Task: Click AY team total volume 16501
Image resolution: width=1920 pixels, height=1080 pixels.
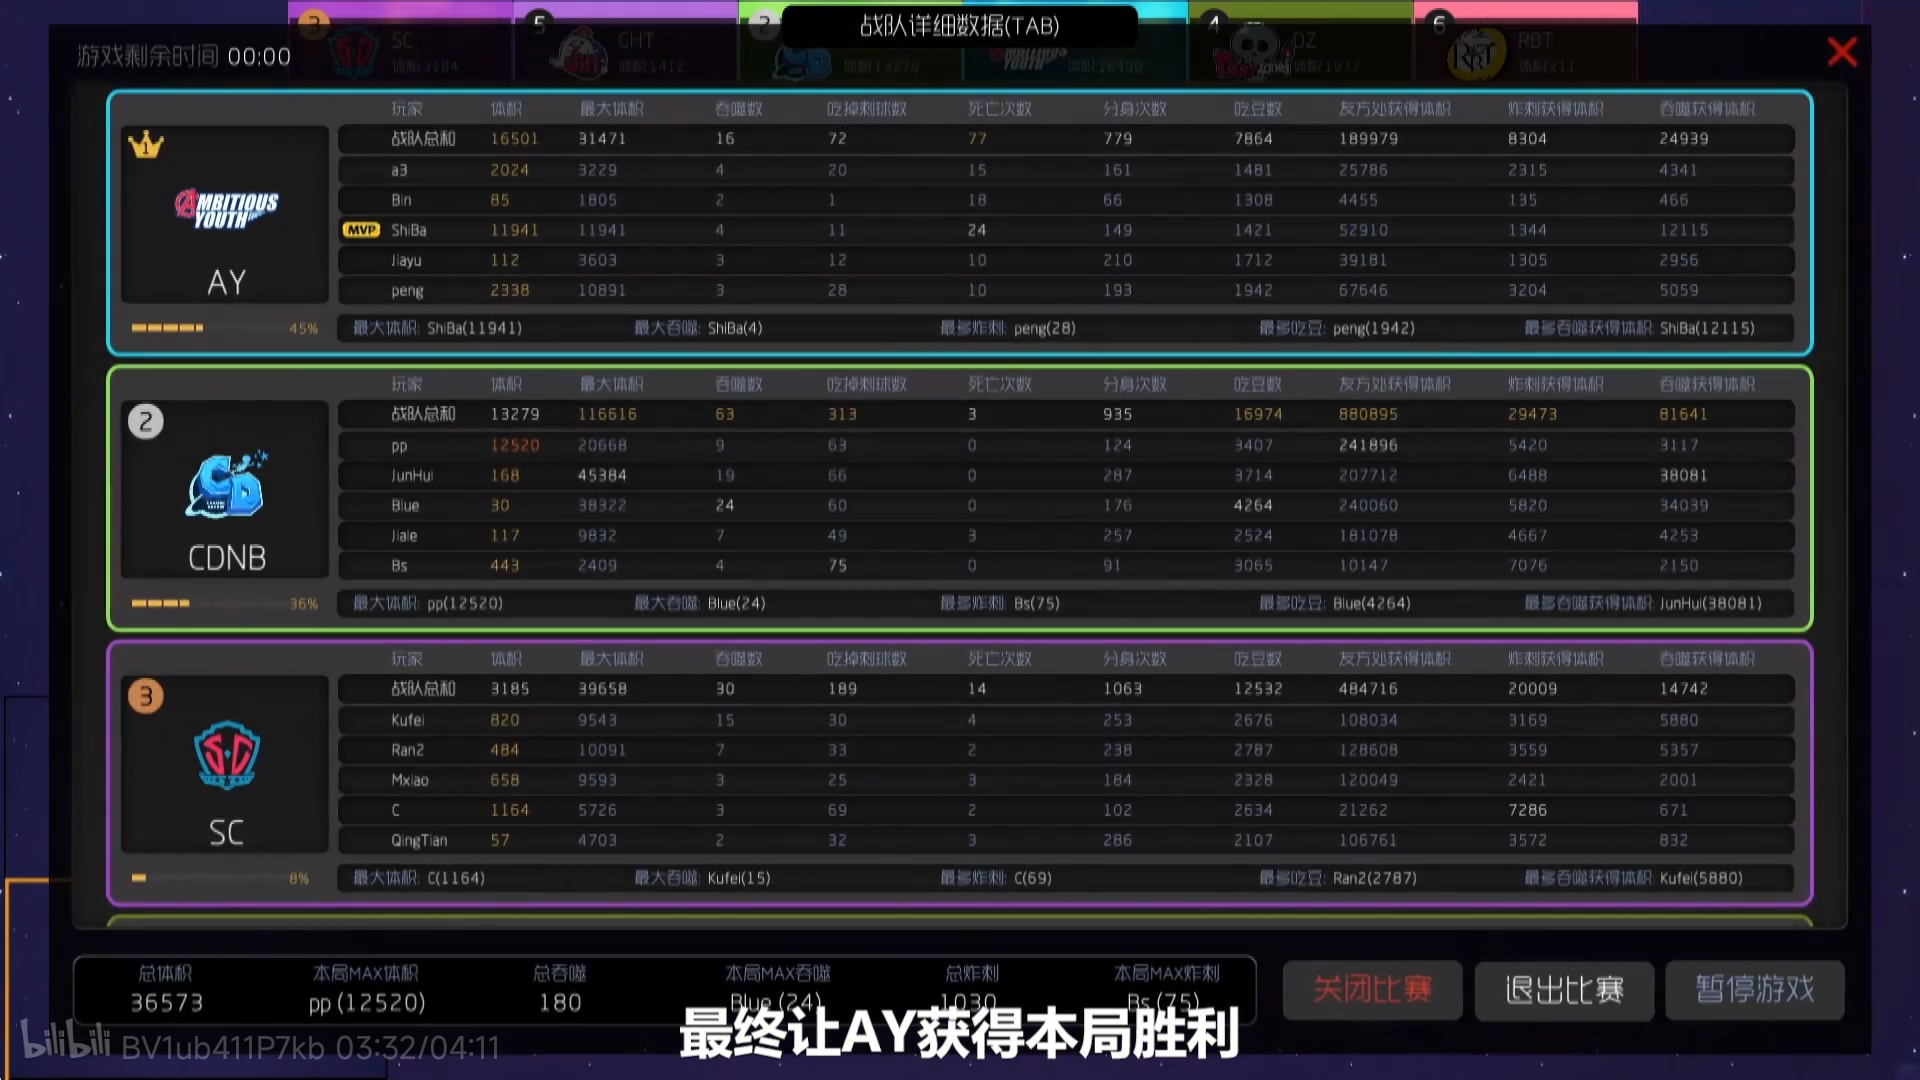Action: point(514,139)
